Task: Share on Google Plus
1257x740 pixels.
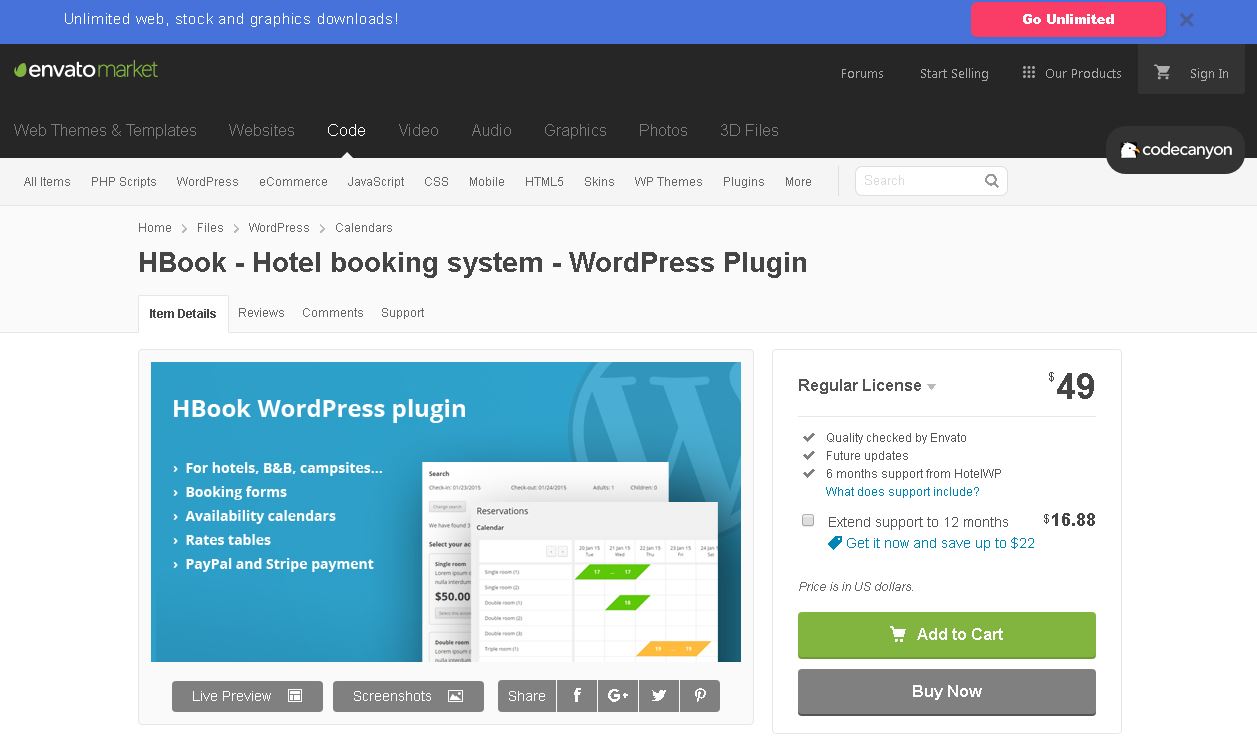Action: pyautogui.click(x=618, y=696)
